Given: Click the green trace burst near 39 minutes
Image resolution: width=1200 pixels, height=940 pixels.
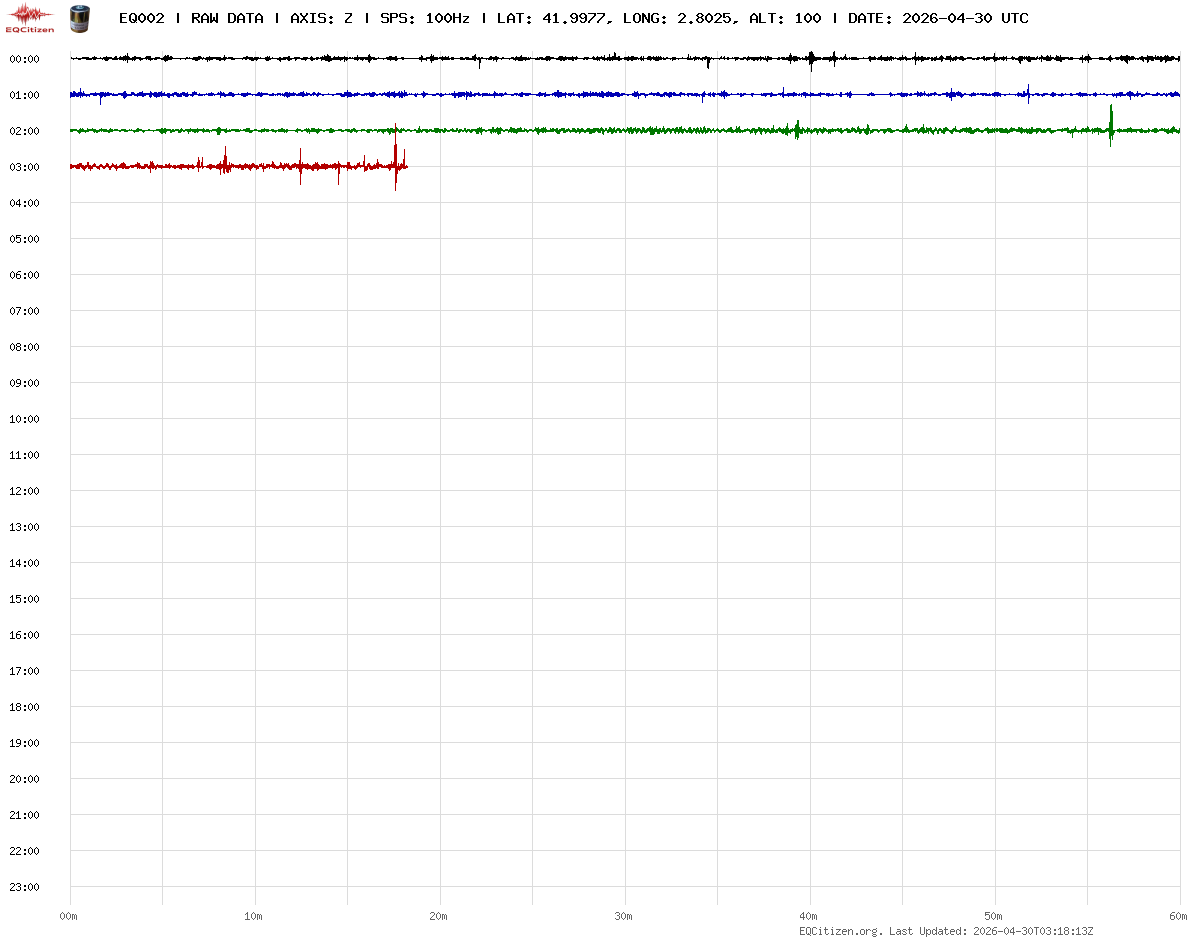Looking at the screenshot, I should pyautogui.click(x=797, y=130).
